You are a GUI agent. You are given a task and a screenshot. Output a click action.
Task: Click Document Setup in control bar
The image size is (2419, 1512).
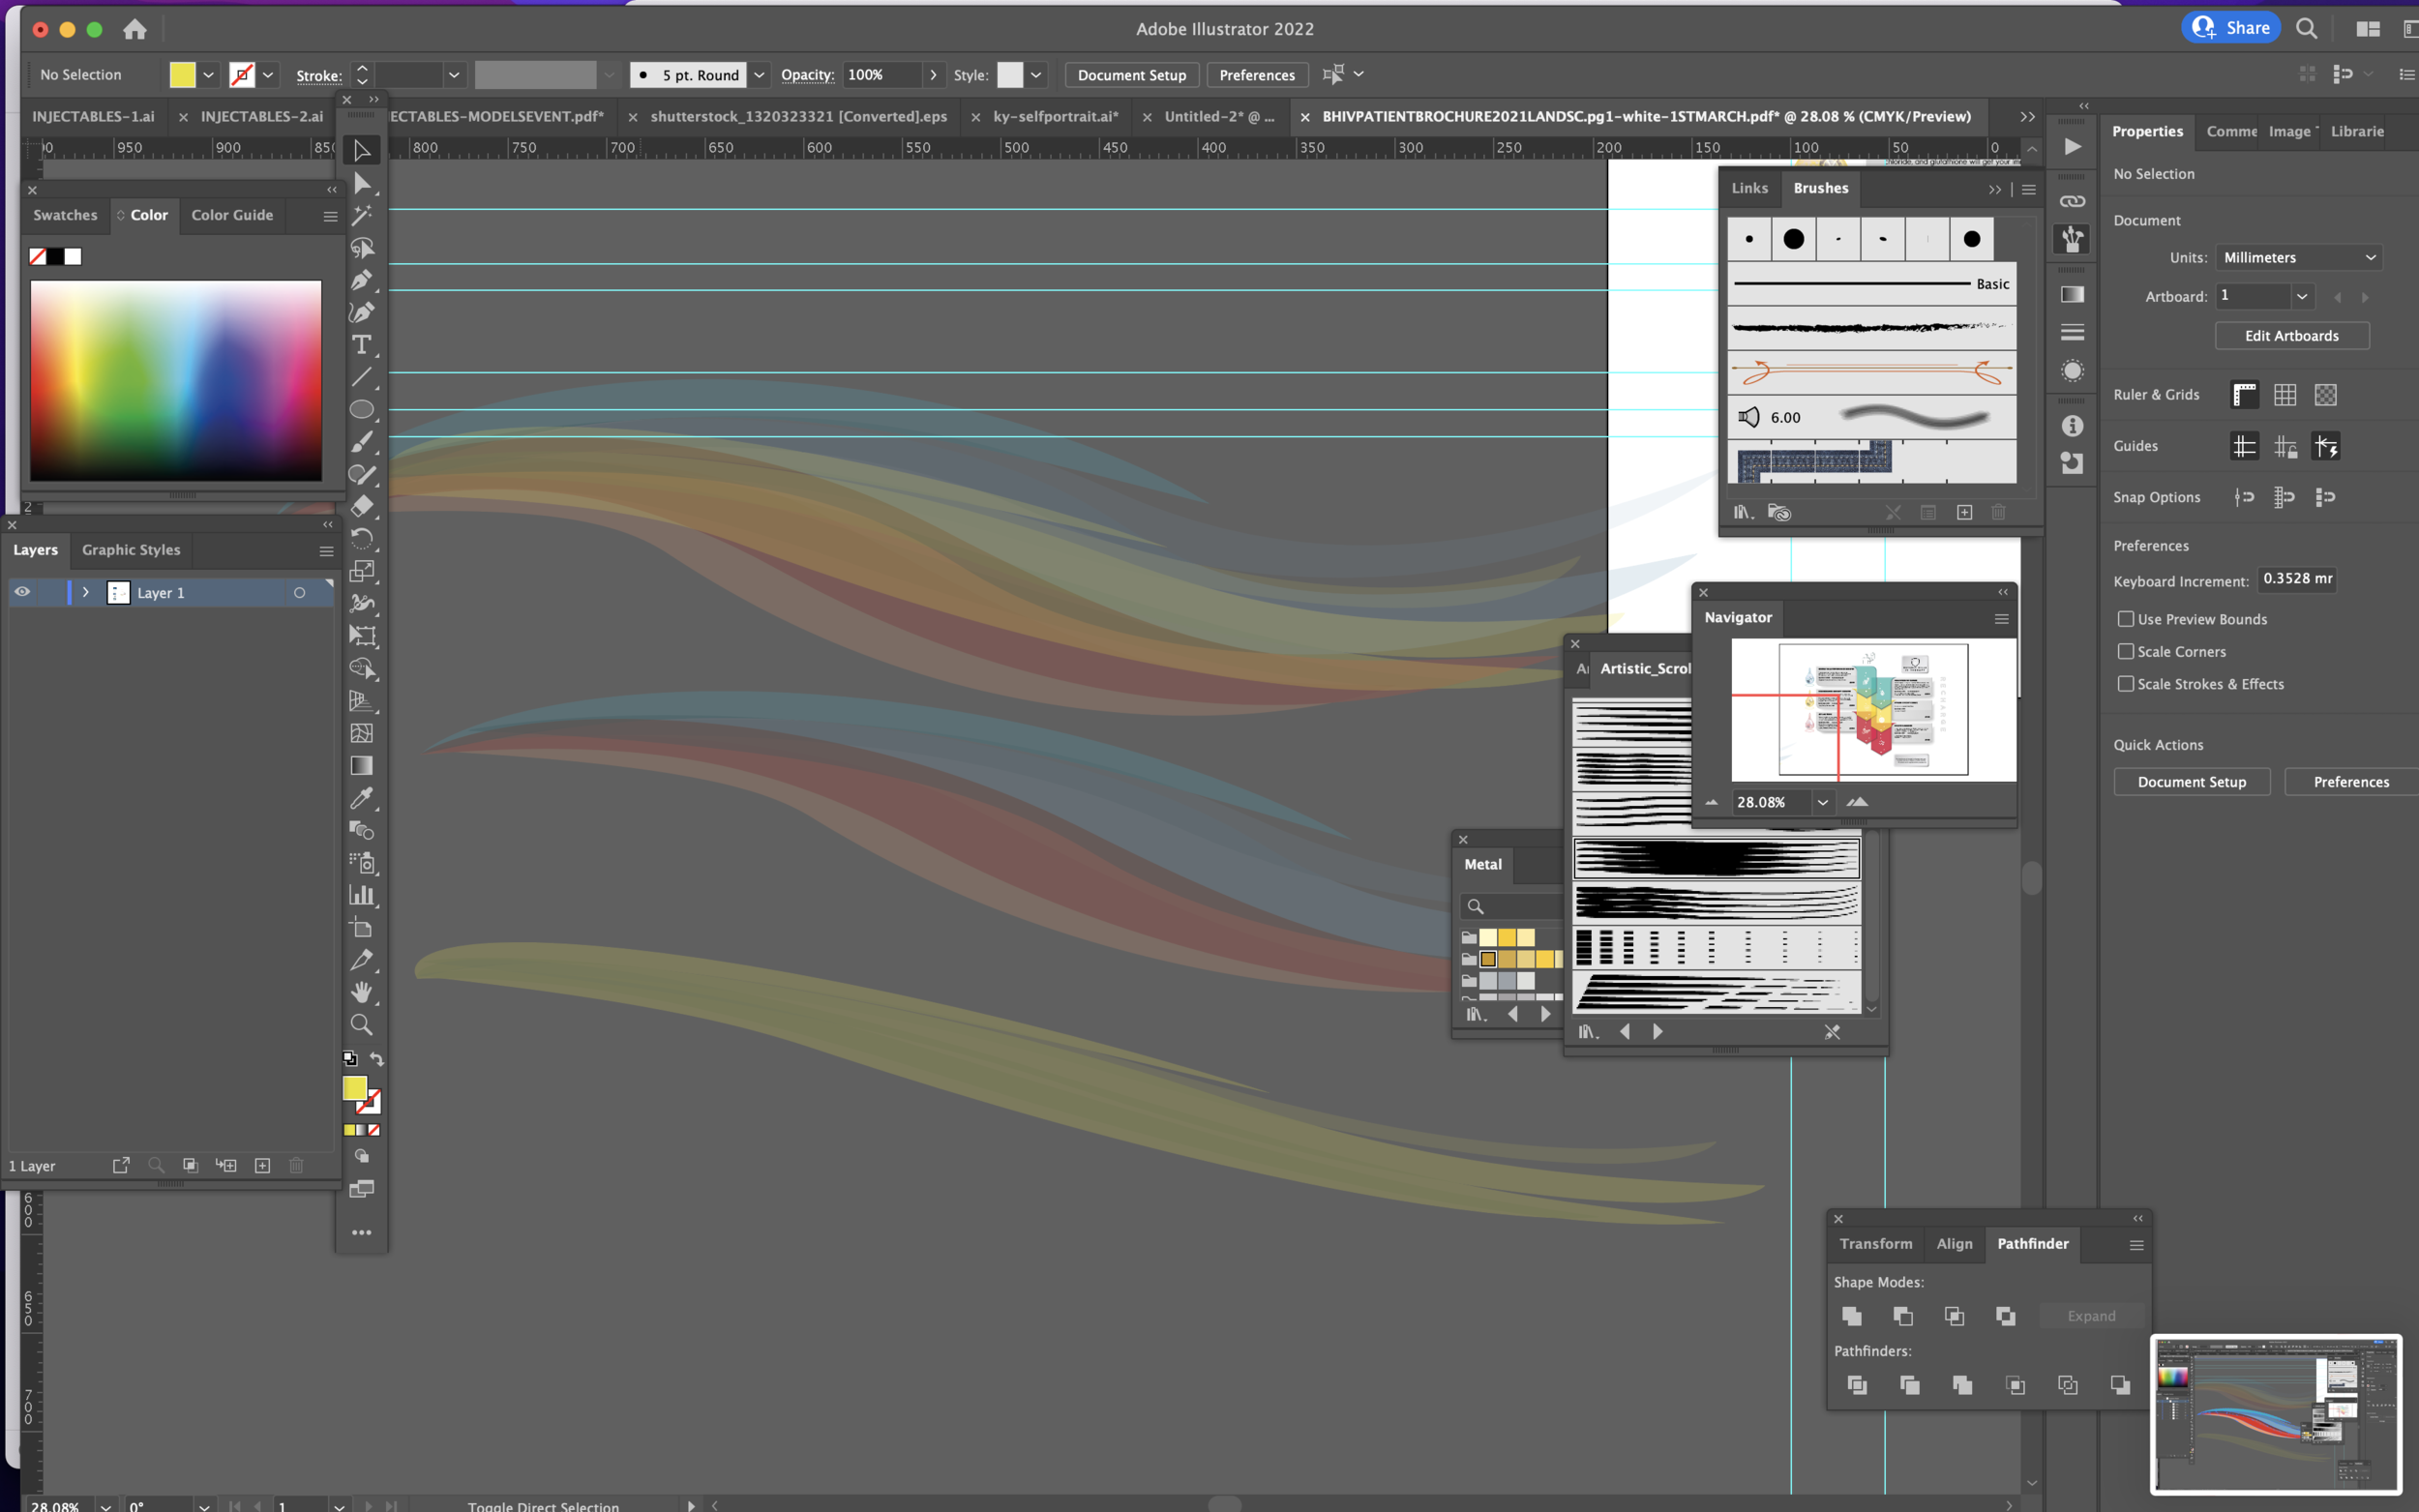click(1131, 75)
